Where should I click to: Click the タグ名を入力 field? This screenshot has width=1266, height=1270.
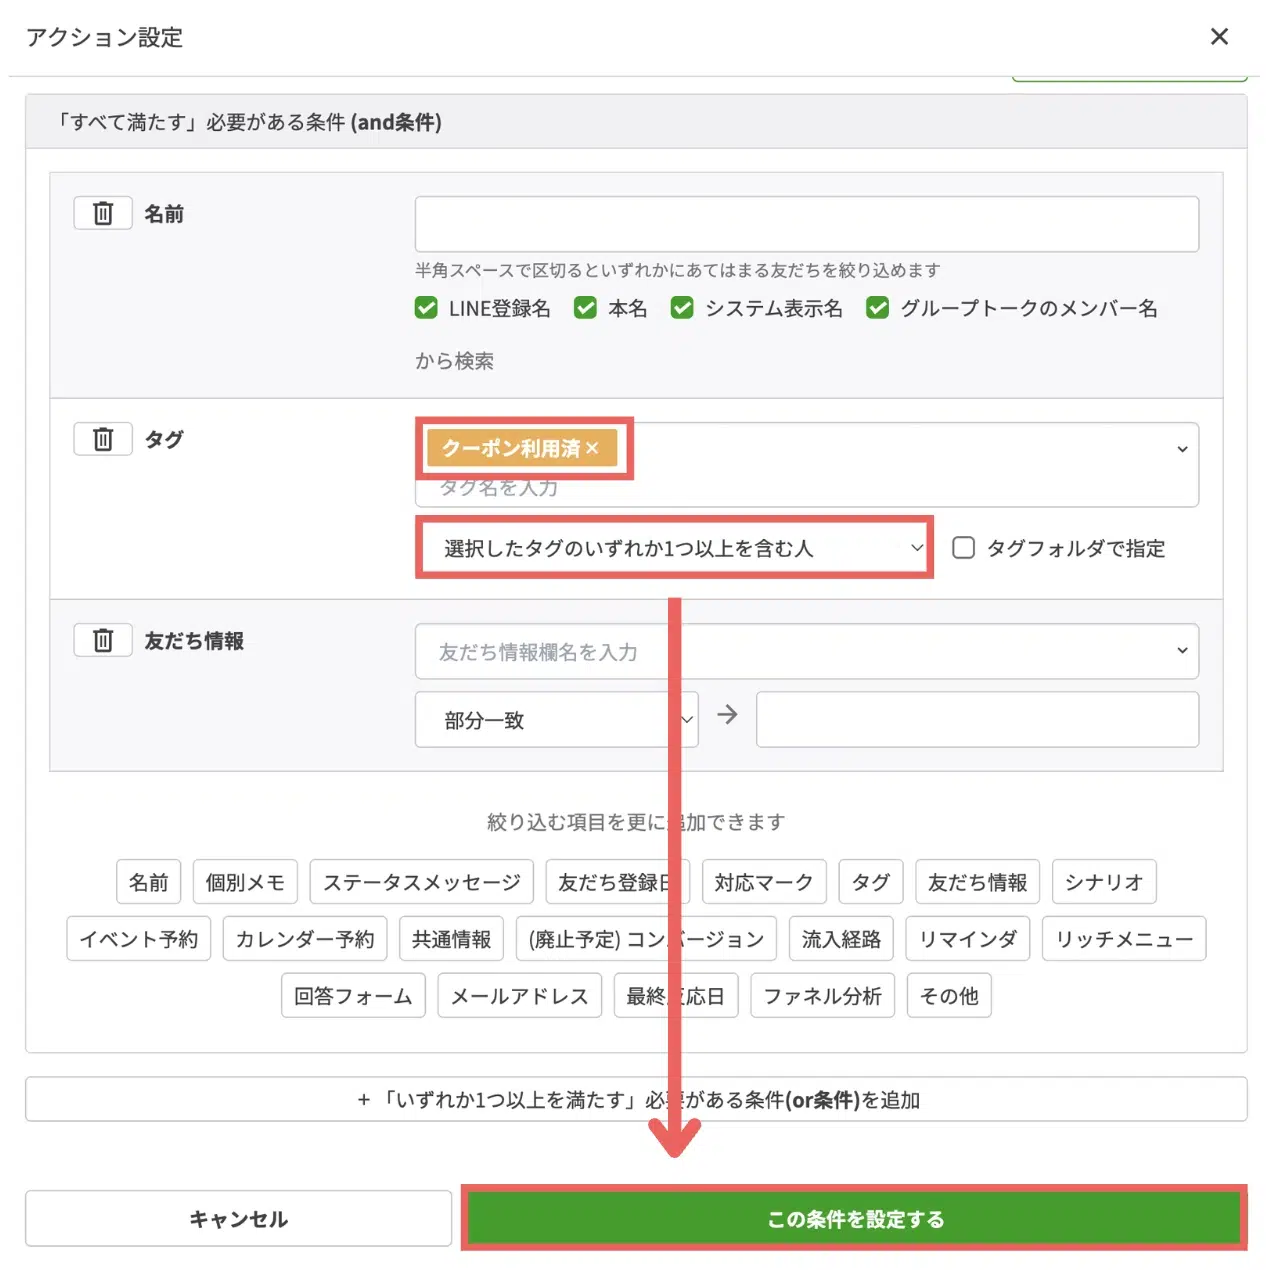pos(806,489)
